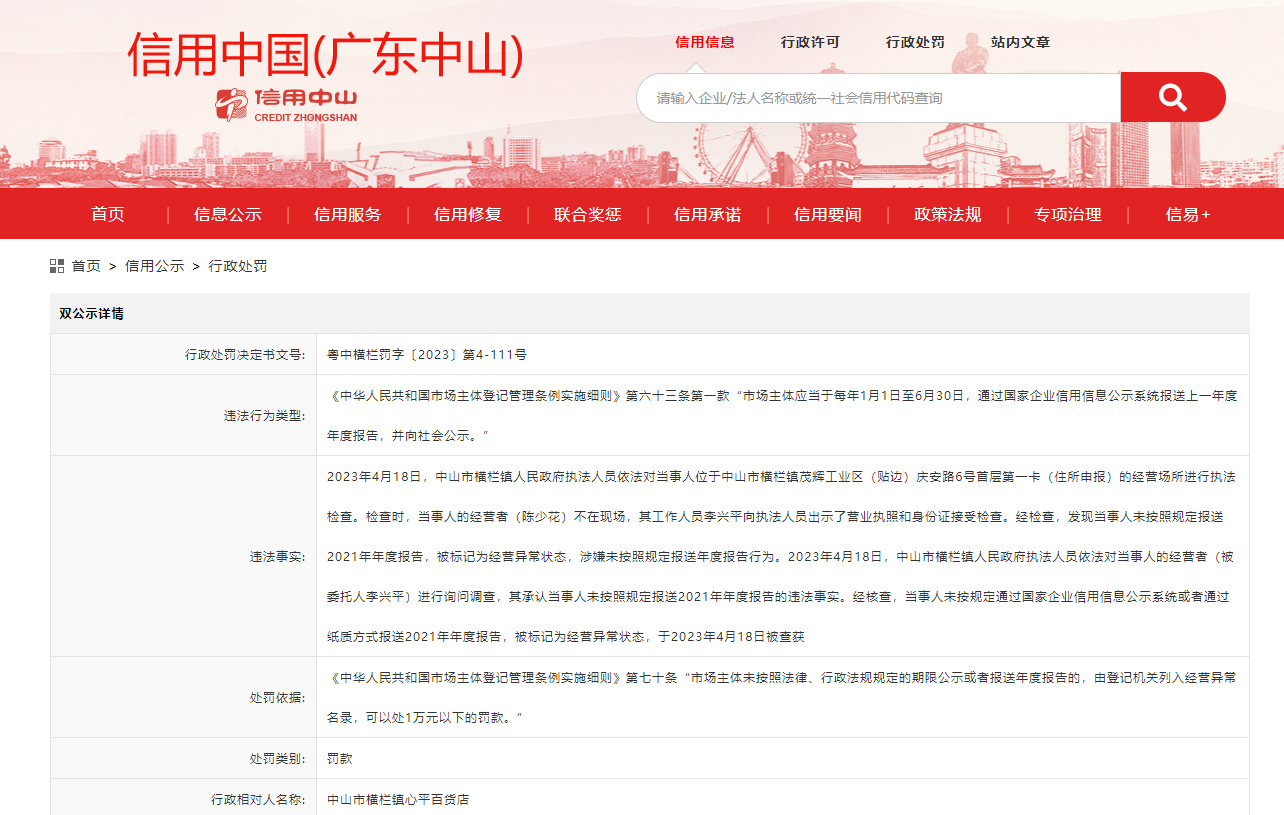Click the 违法行为类型 label

coord(265,415)
